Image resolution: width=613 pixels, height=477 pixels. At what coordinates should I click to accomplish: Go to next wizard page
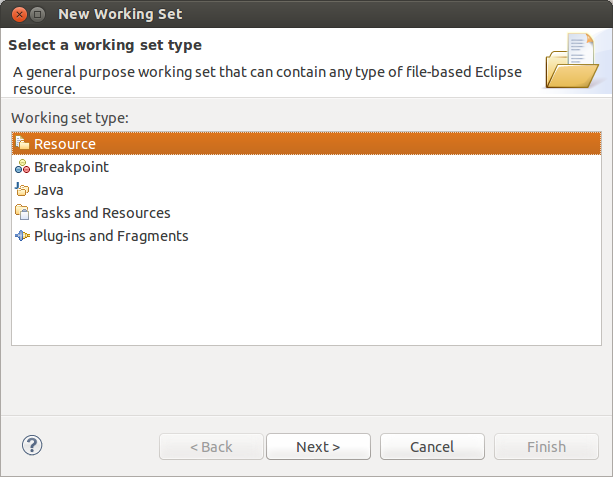pos(318,447)
